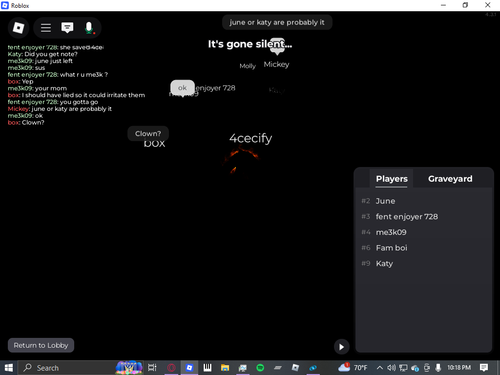500x375 pixels.
Task: Open the Roblox logo menu
Action: click(18, 28)
